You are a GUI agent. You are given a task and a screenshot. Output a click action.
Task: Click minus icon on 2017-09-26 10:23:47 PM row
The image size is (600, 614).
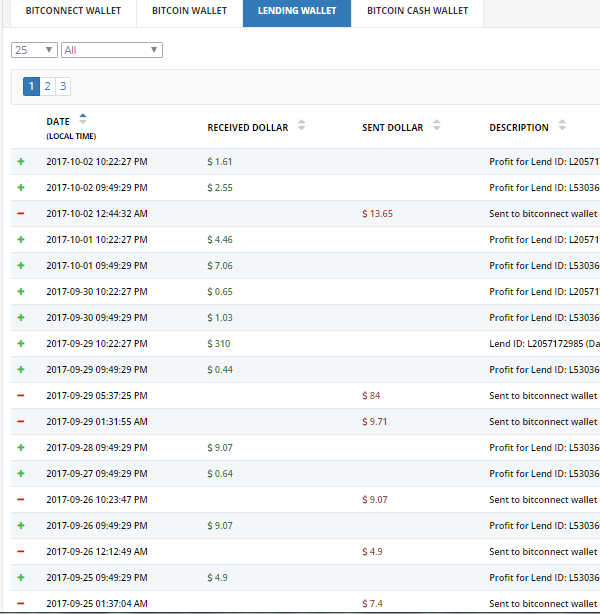(x=21, y=500)
